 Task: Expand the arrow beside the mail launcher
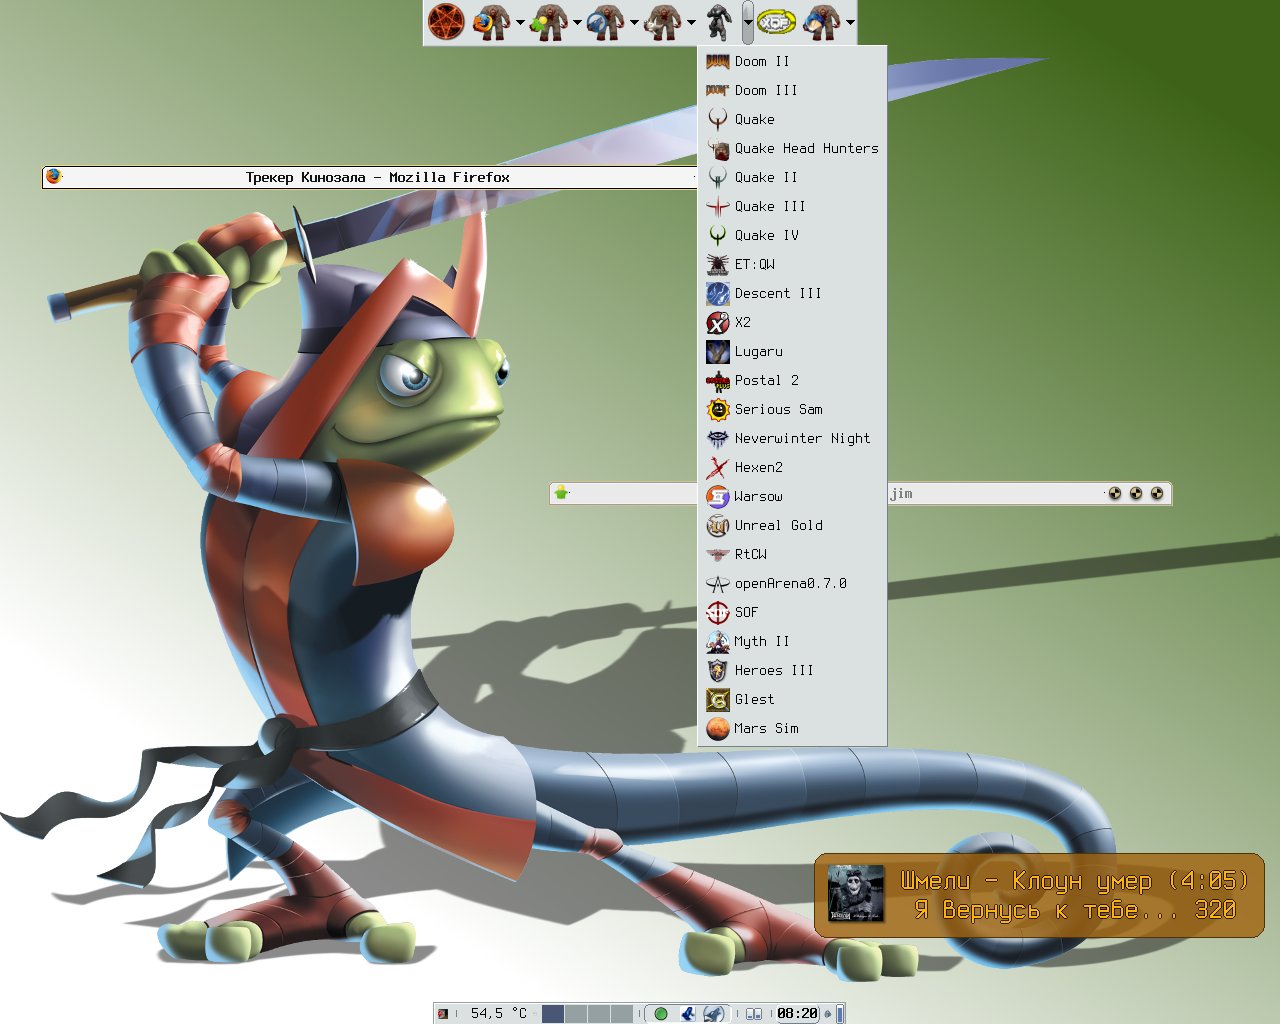pos(850,22)
